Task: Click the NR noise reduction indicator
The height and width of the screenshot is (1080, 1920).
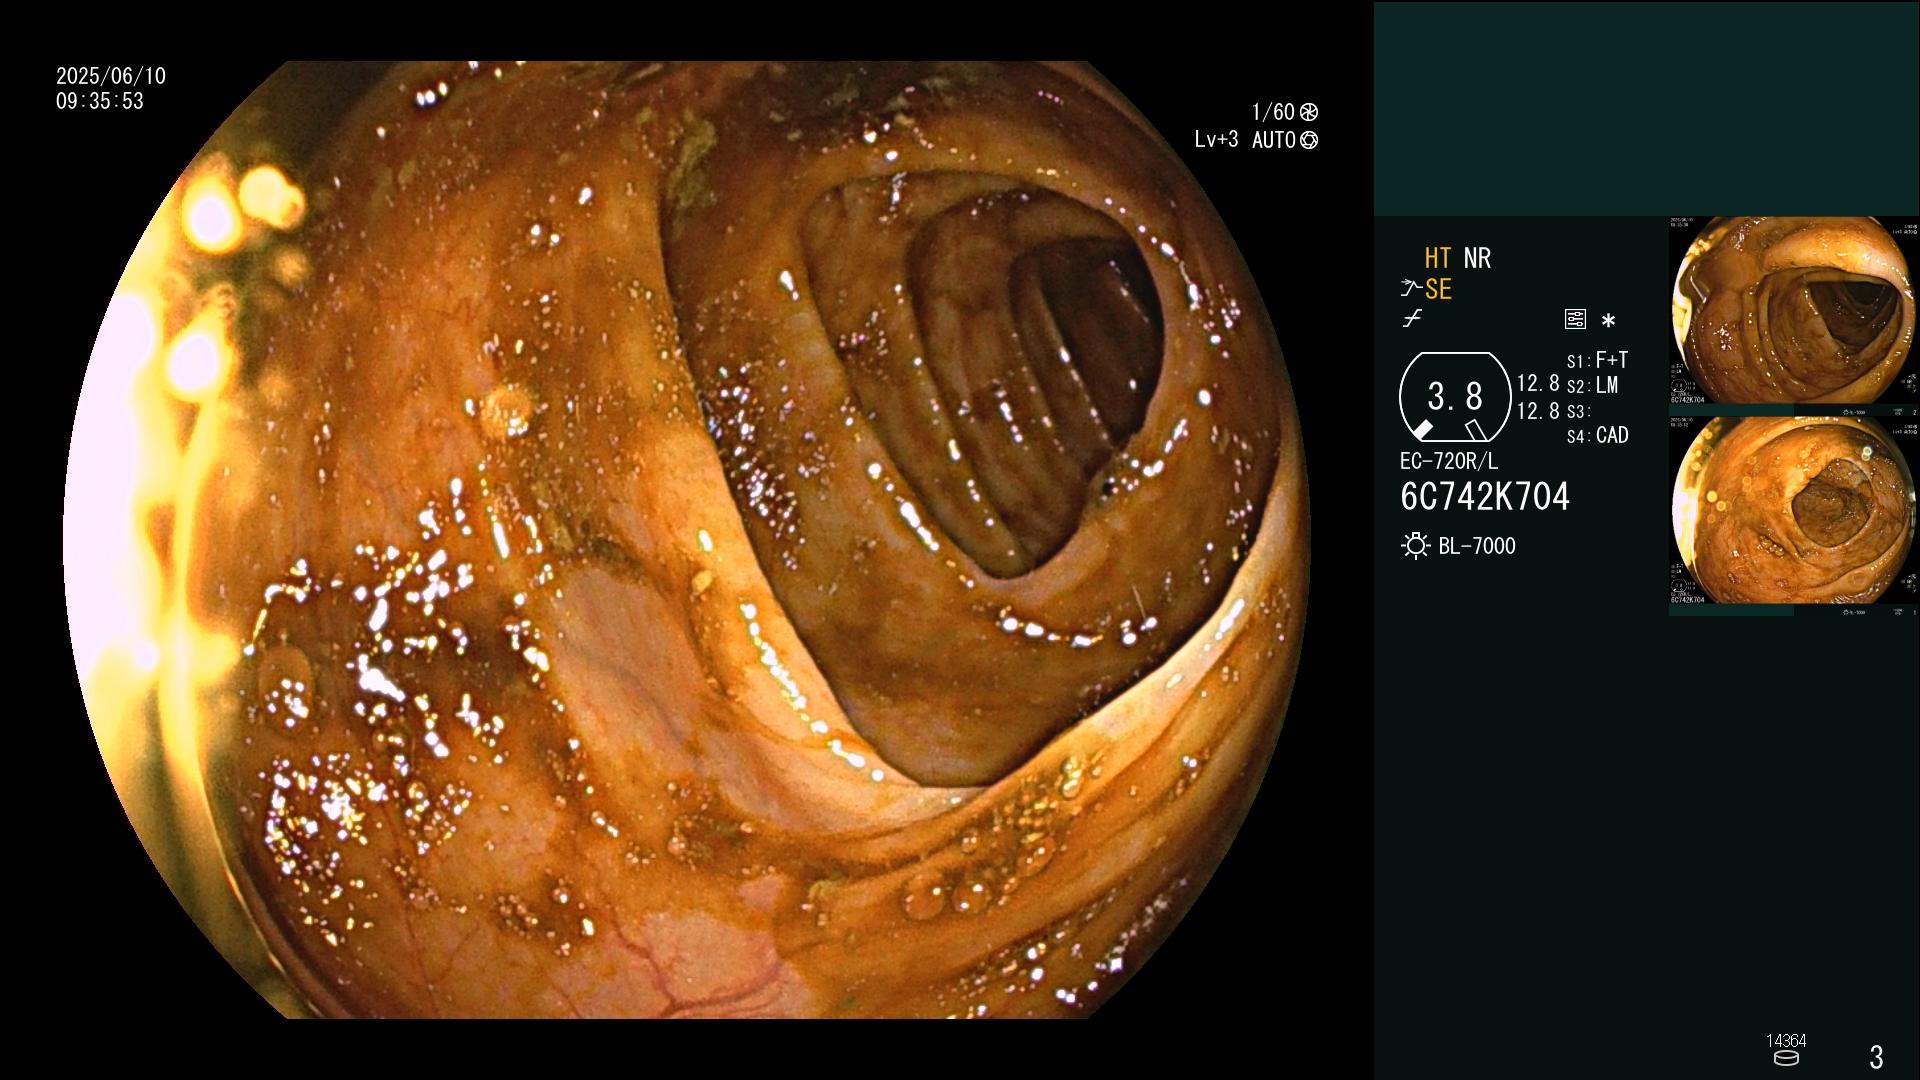Action: 1477,258
